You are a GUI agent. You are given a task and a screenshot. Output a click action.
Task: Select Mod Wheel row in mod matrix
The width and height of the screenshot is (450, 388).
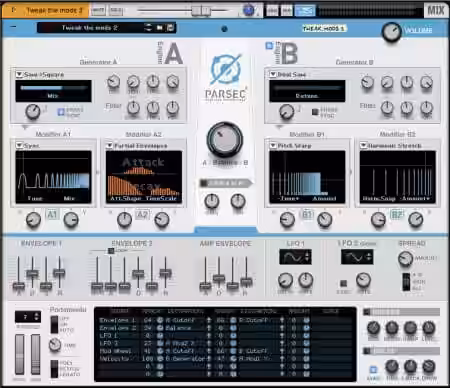click(225, 351)
